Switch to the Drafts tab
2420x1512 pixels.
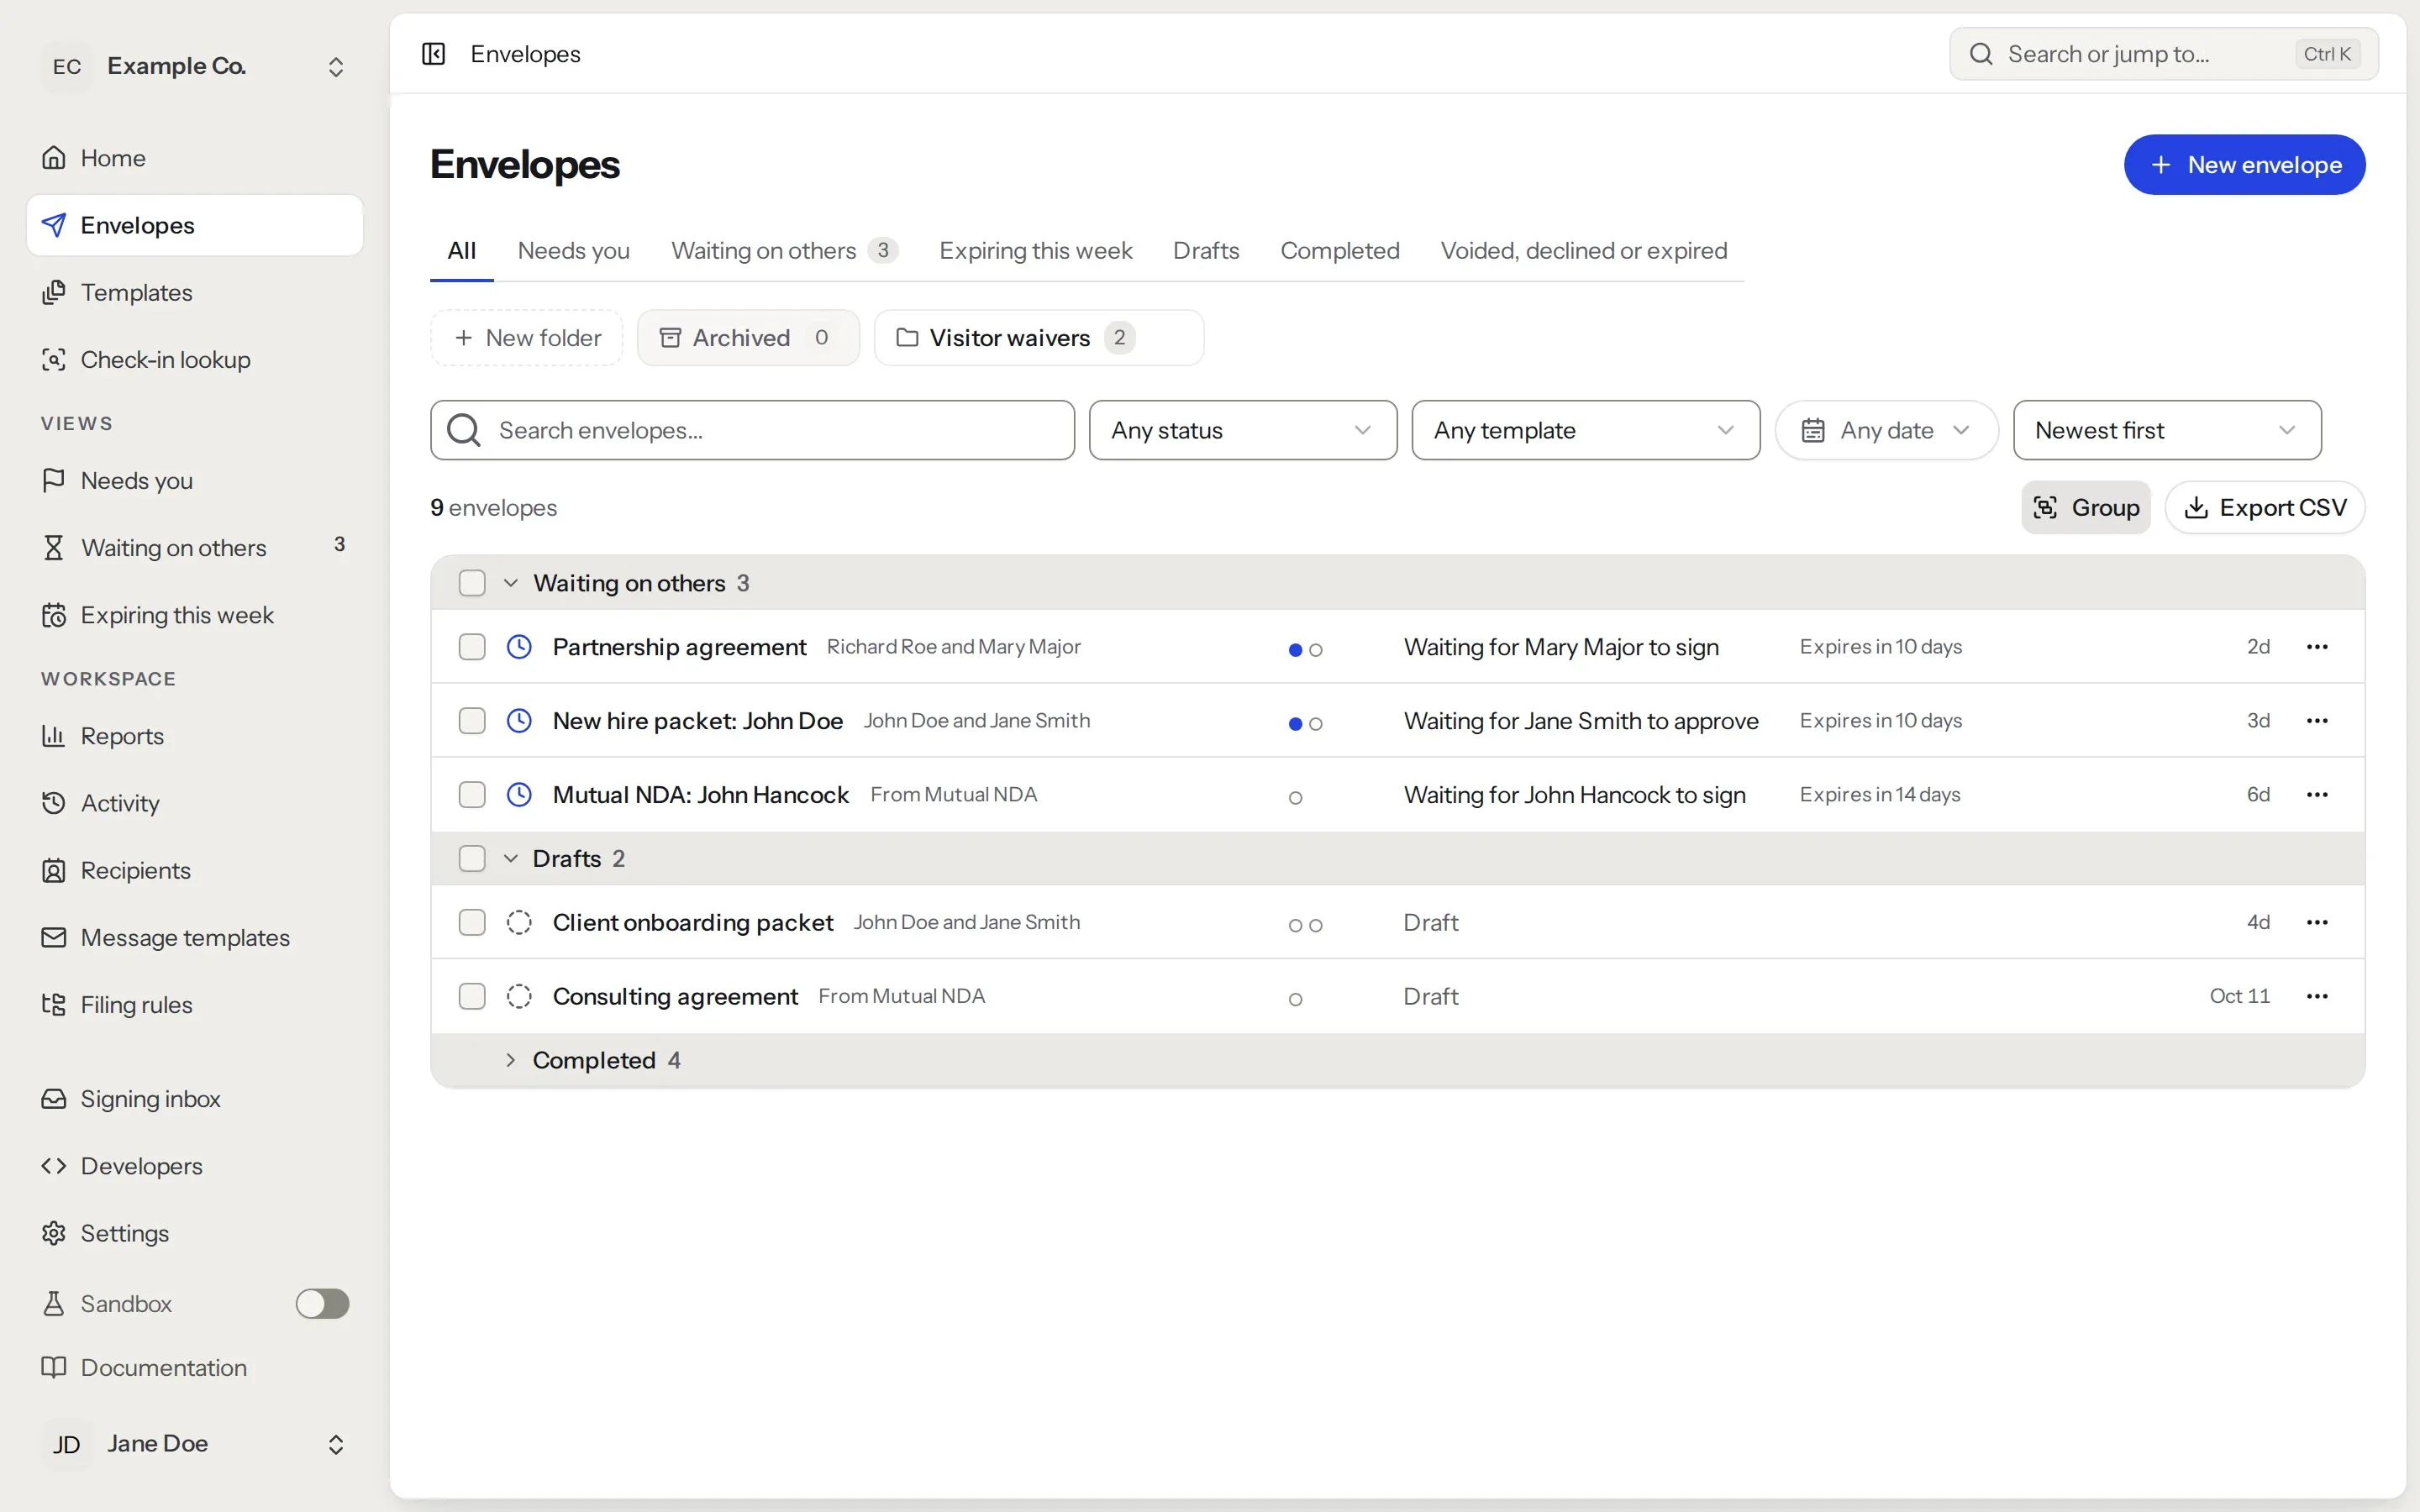click(1206, 251)
